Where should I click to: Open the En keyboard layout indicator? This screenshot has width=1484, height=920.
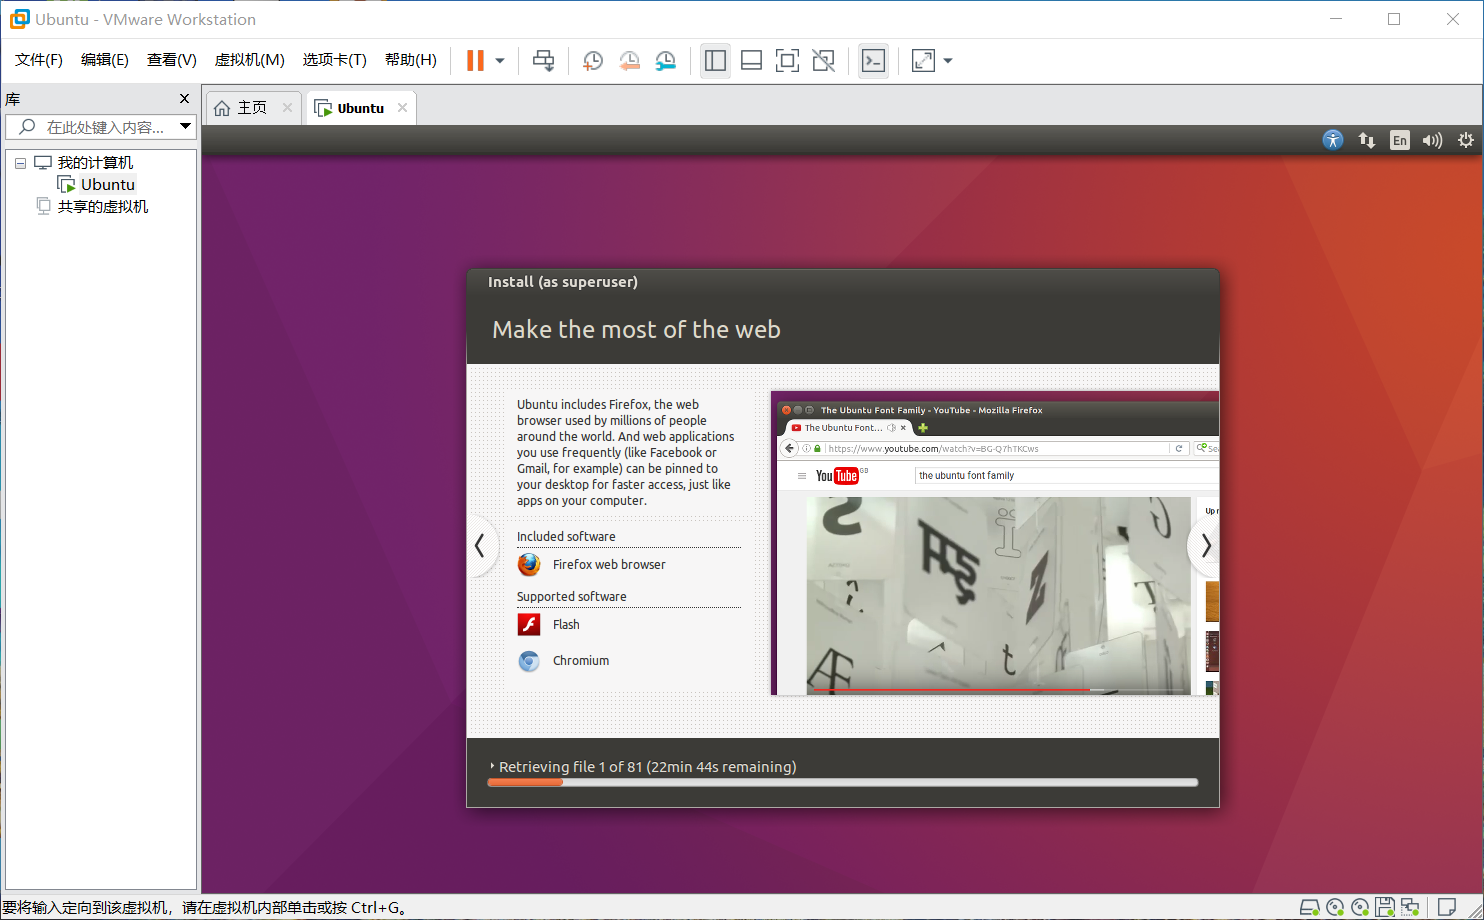pyautogui.click(x=1400, y=140)
